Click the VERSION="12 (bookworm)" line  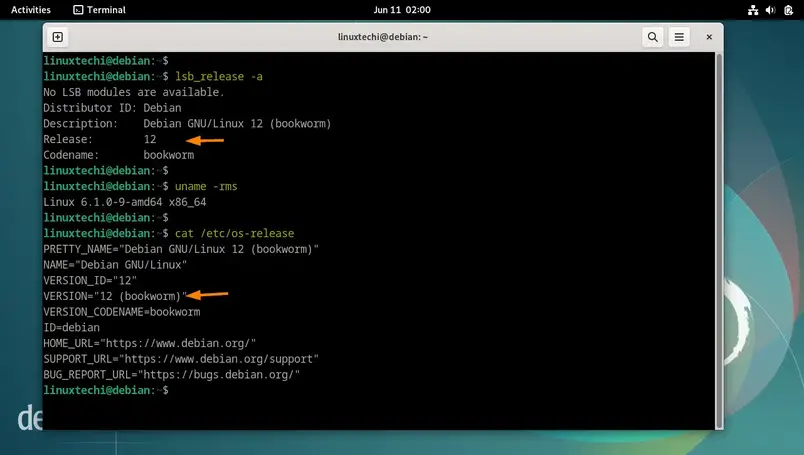115,296
